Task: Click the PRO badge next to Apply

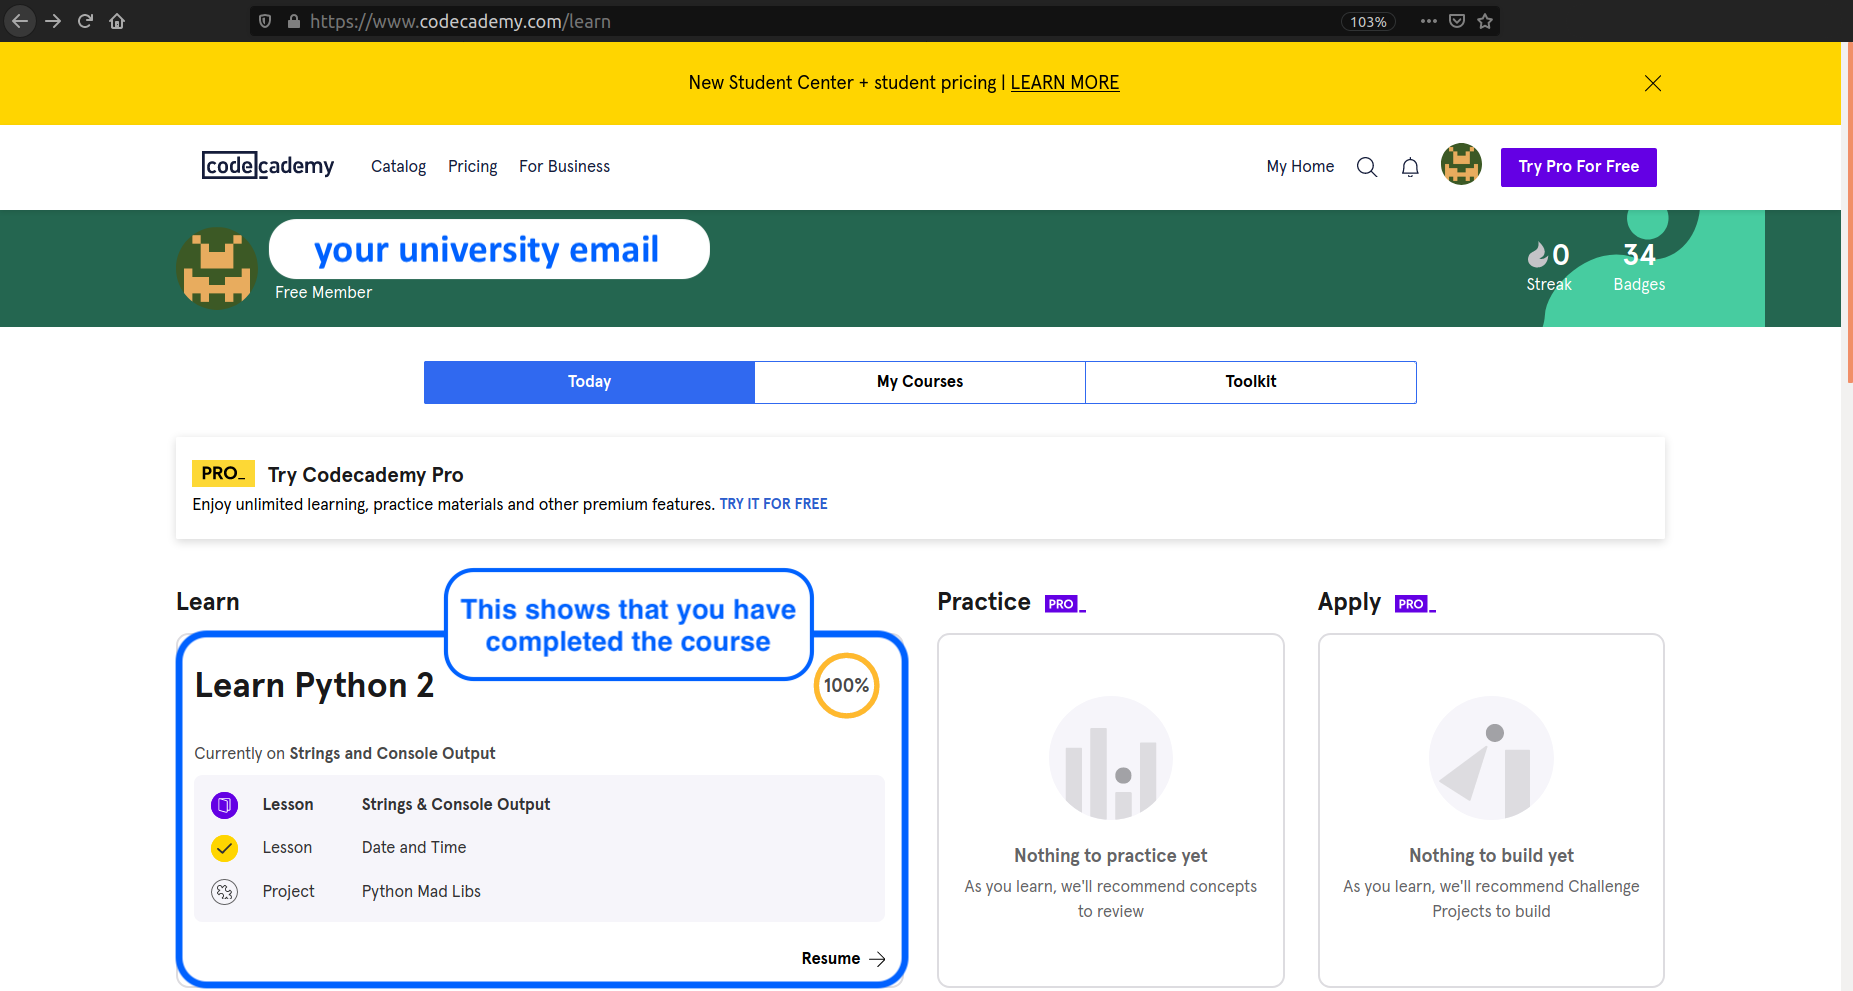Action: click(x=1415, y=604)
